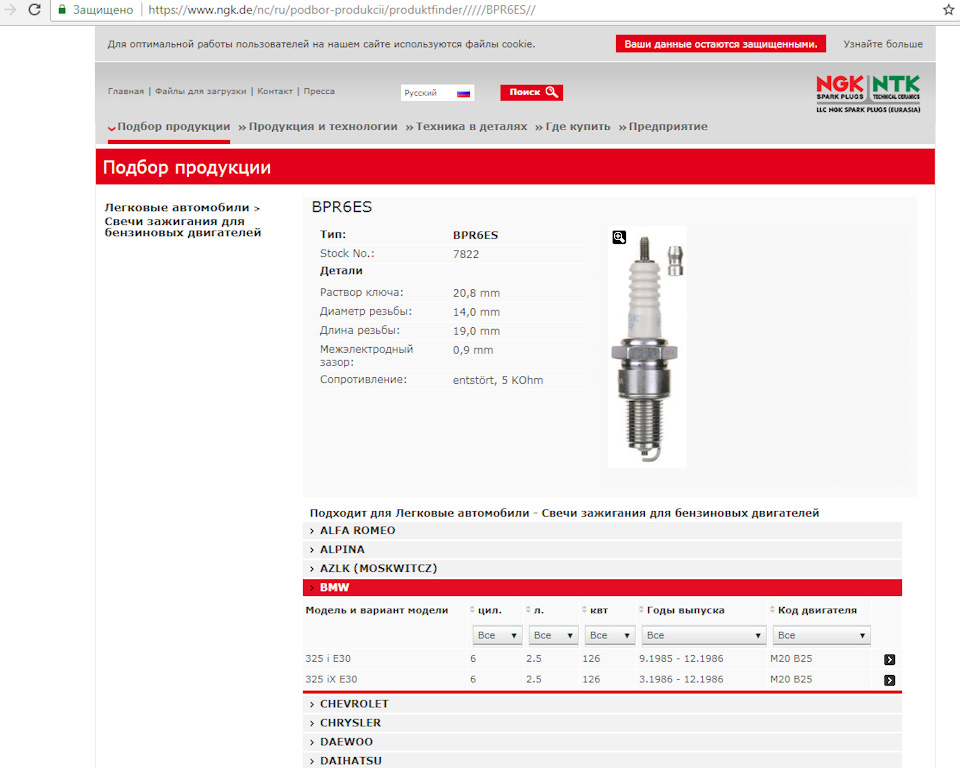Sort by Годы выпуска column arrows
960x768 pixels.
tap(641, 610)
